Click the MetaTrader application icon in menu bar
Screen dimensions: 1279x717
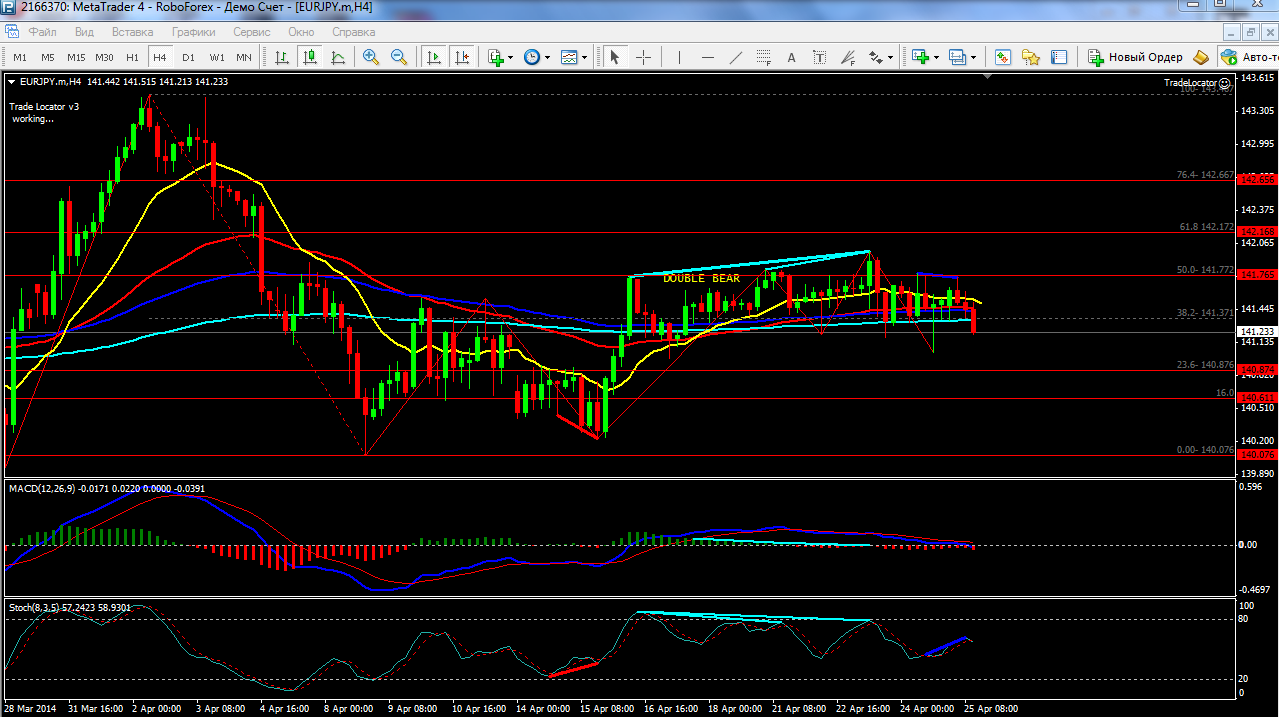click(10, 31)
